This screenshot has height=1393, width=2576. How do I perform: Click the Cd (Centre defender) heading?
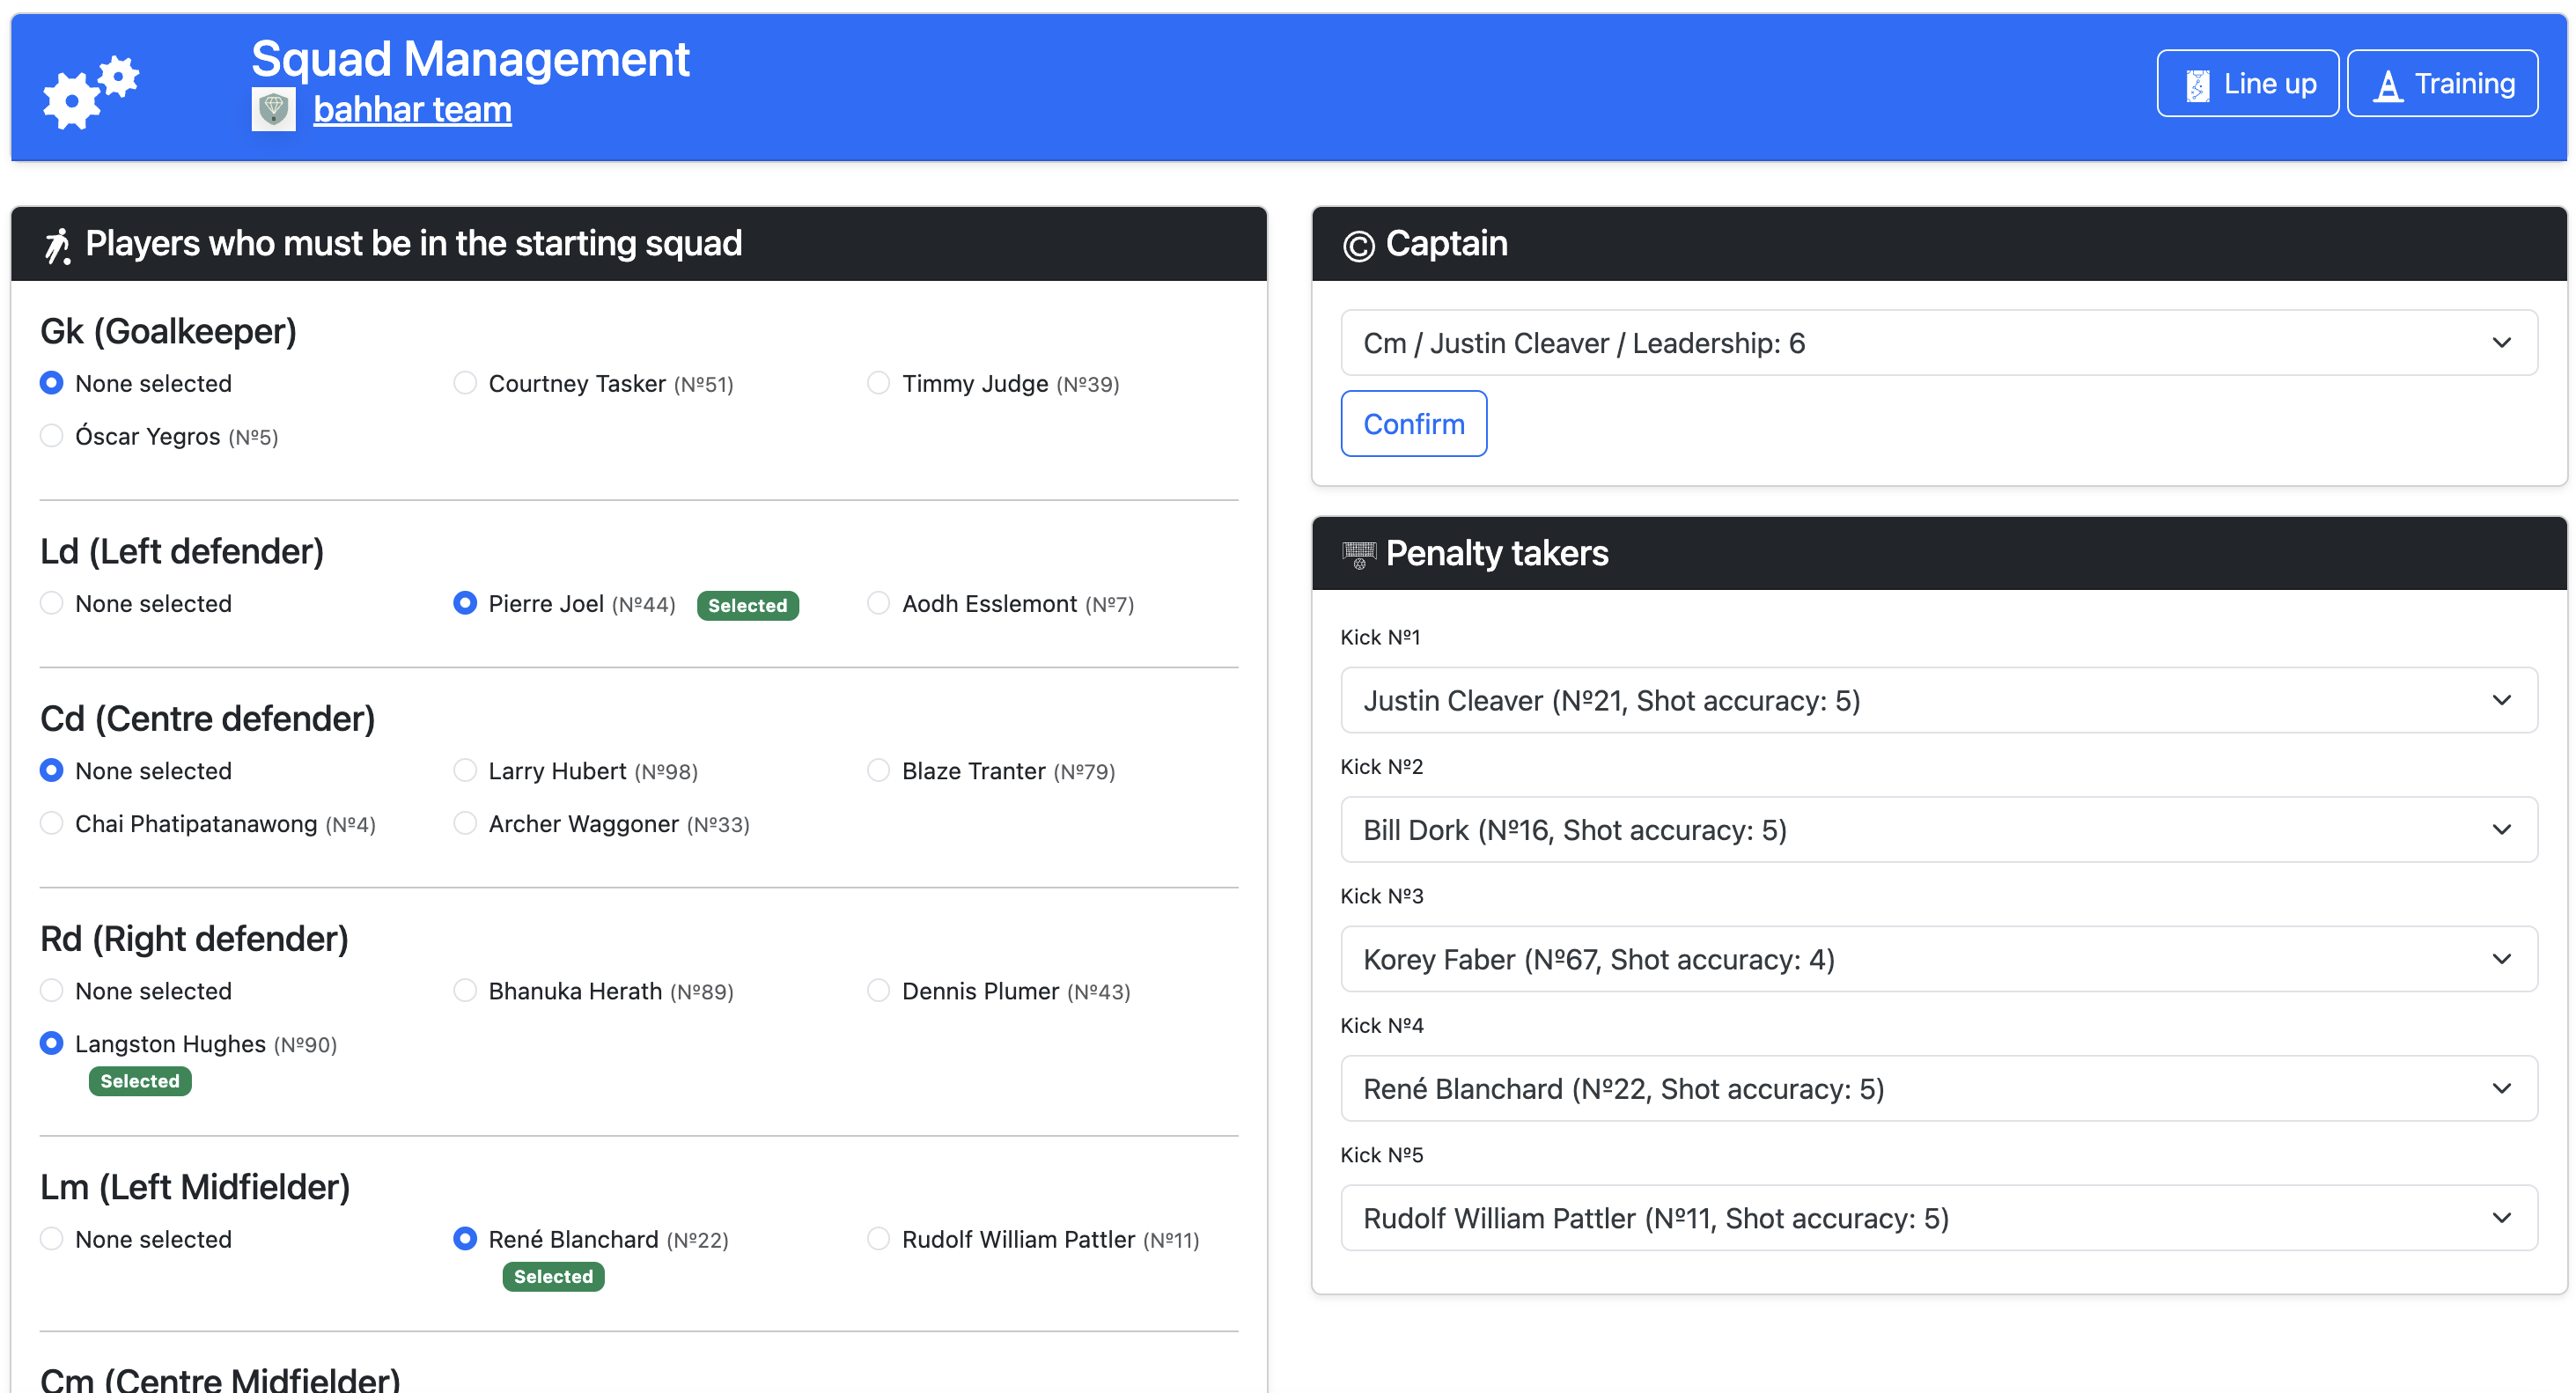207,718
